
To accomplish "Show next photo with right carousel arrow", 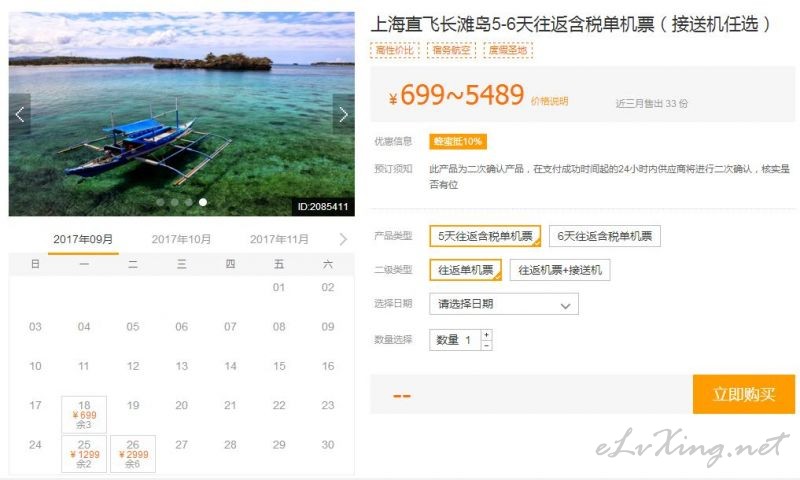I will point(343,114).
